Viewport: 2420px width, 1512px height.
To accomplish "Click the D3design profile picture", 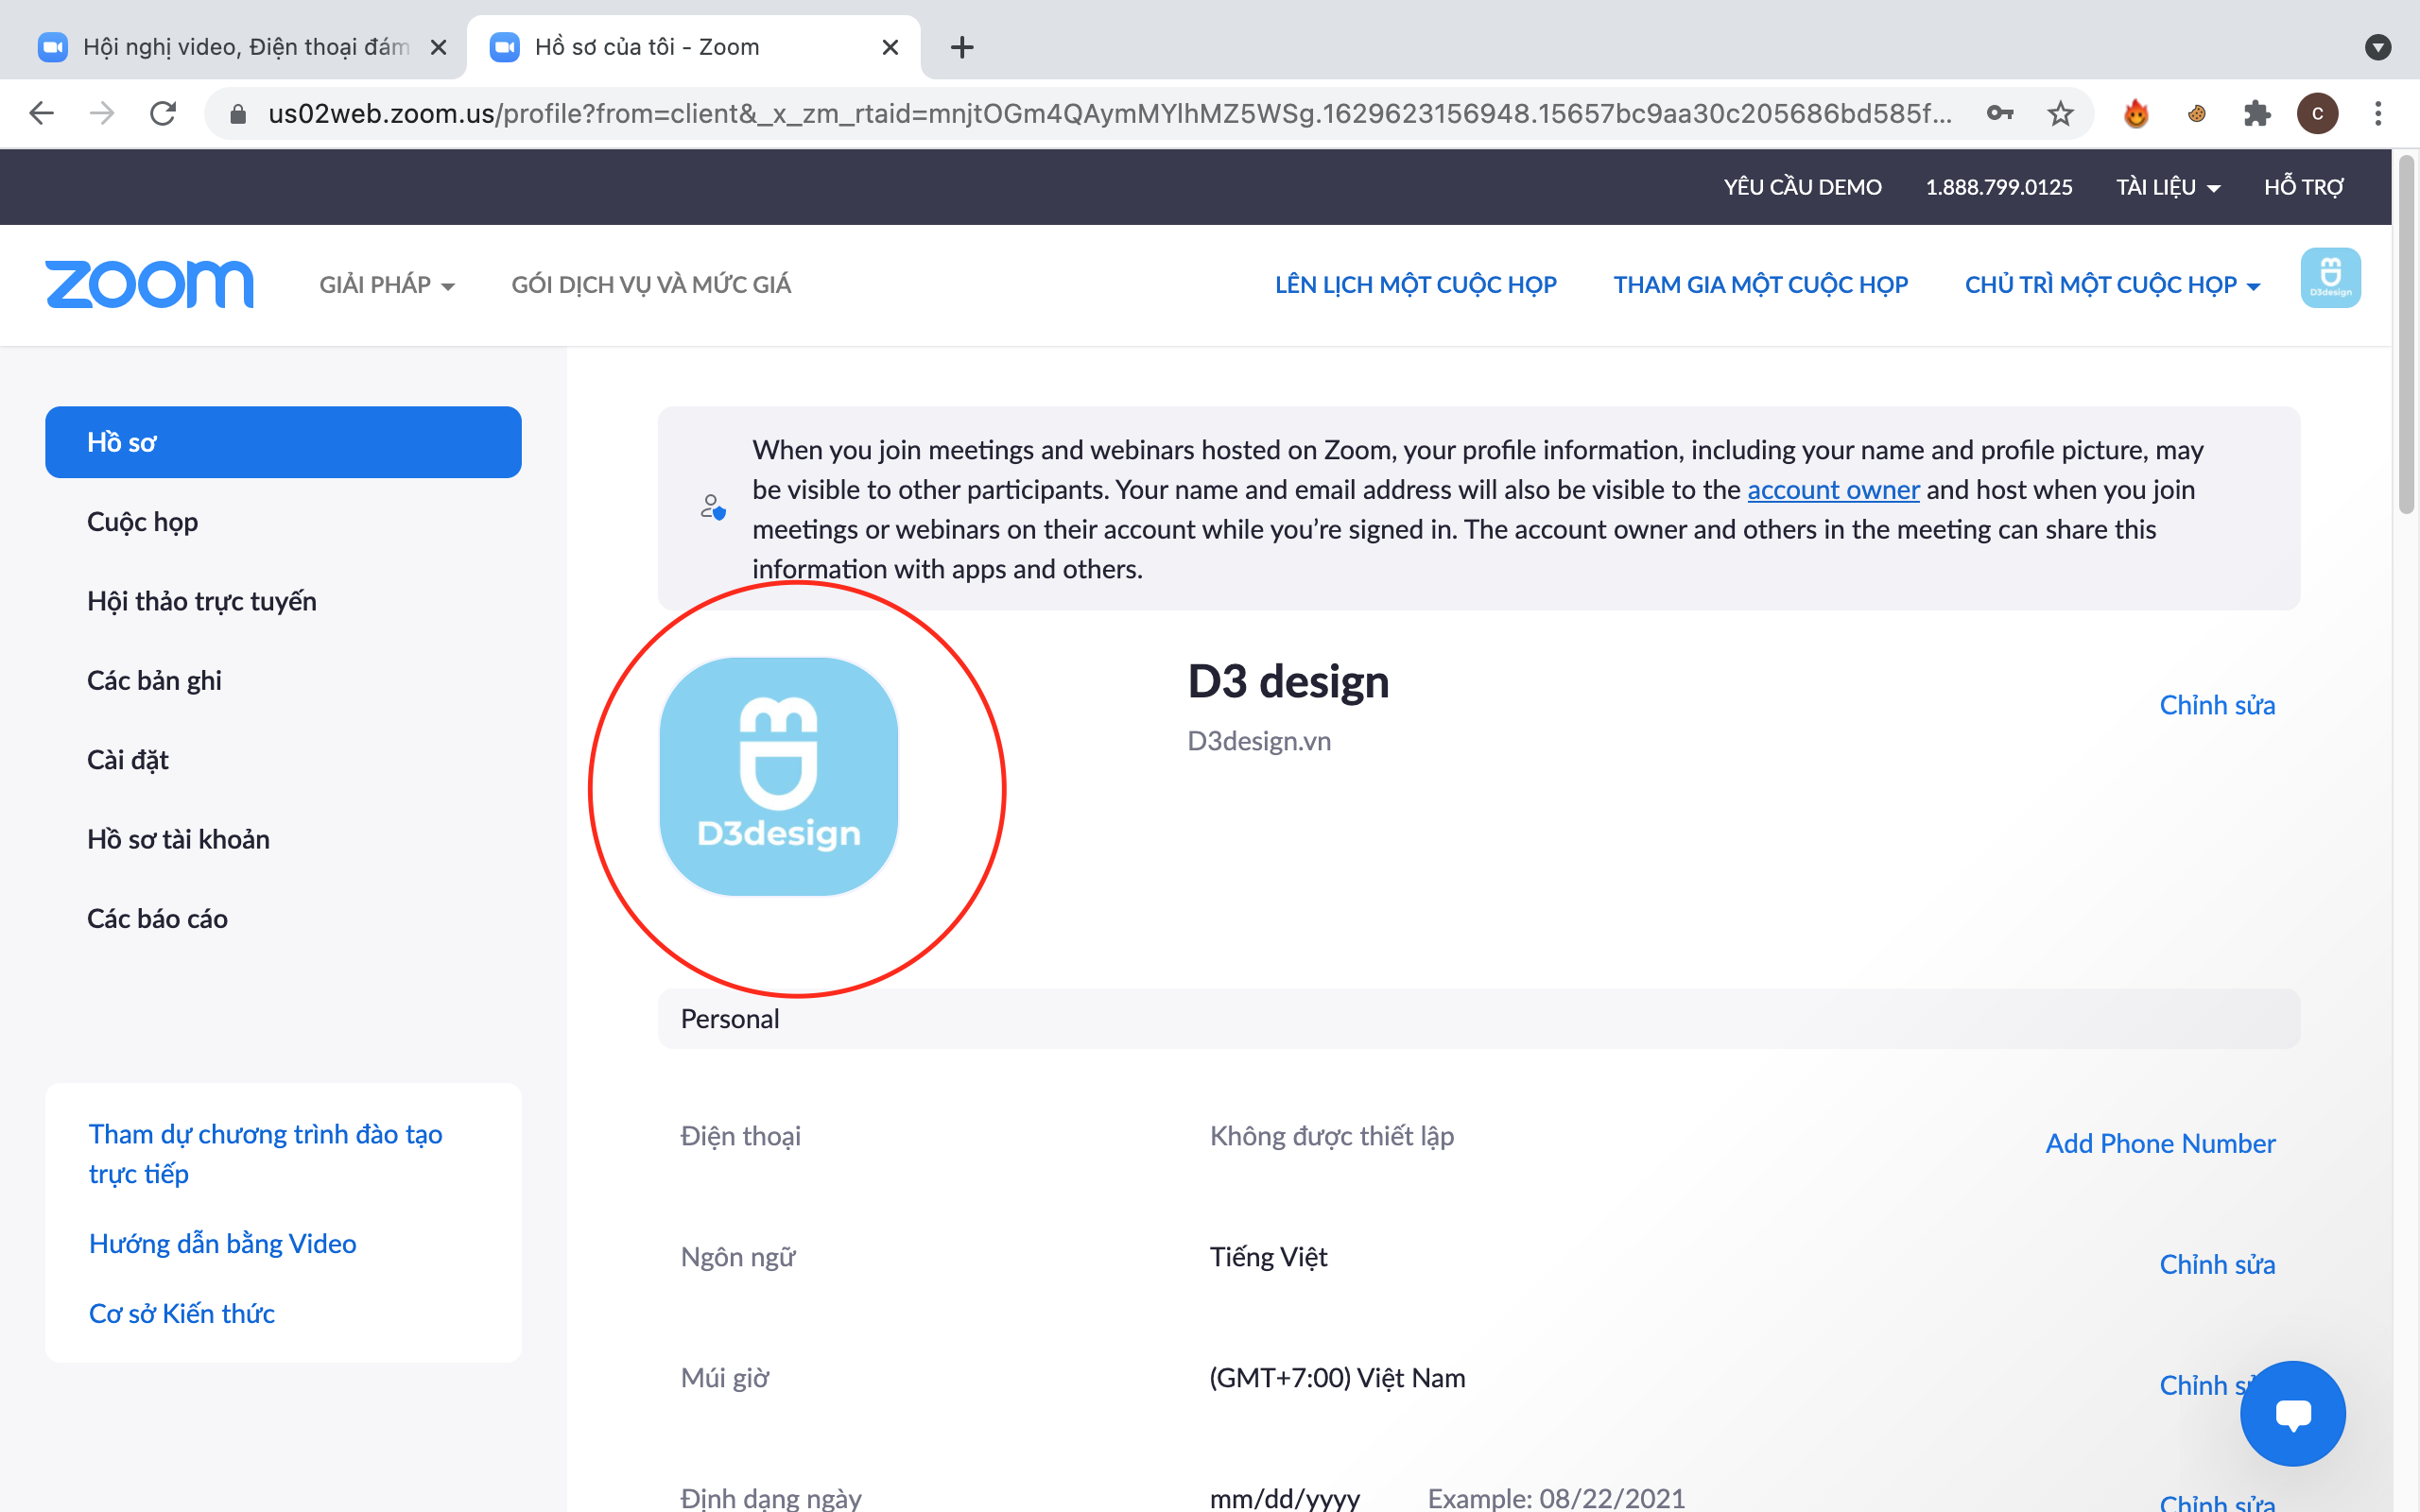I will (779, 776).
